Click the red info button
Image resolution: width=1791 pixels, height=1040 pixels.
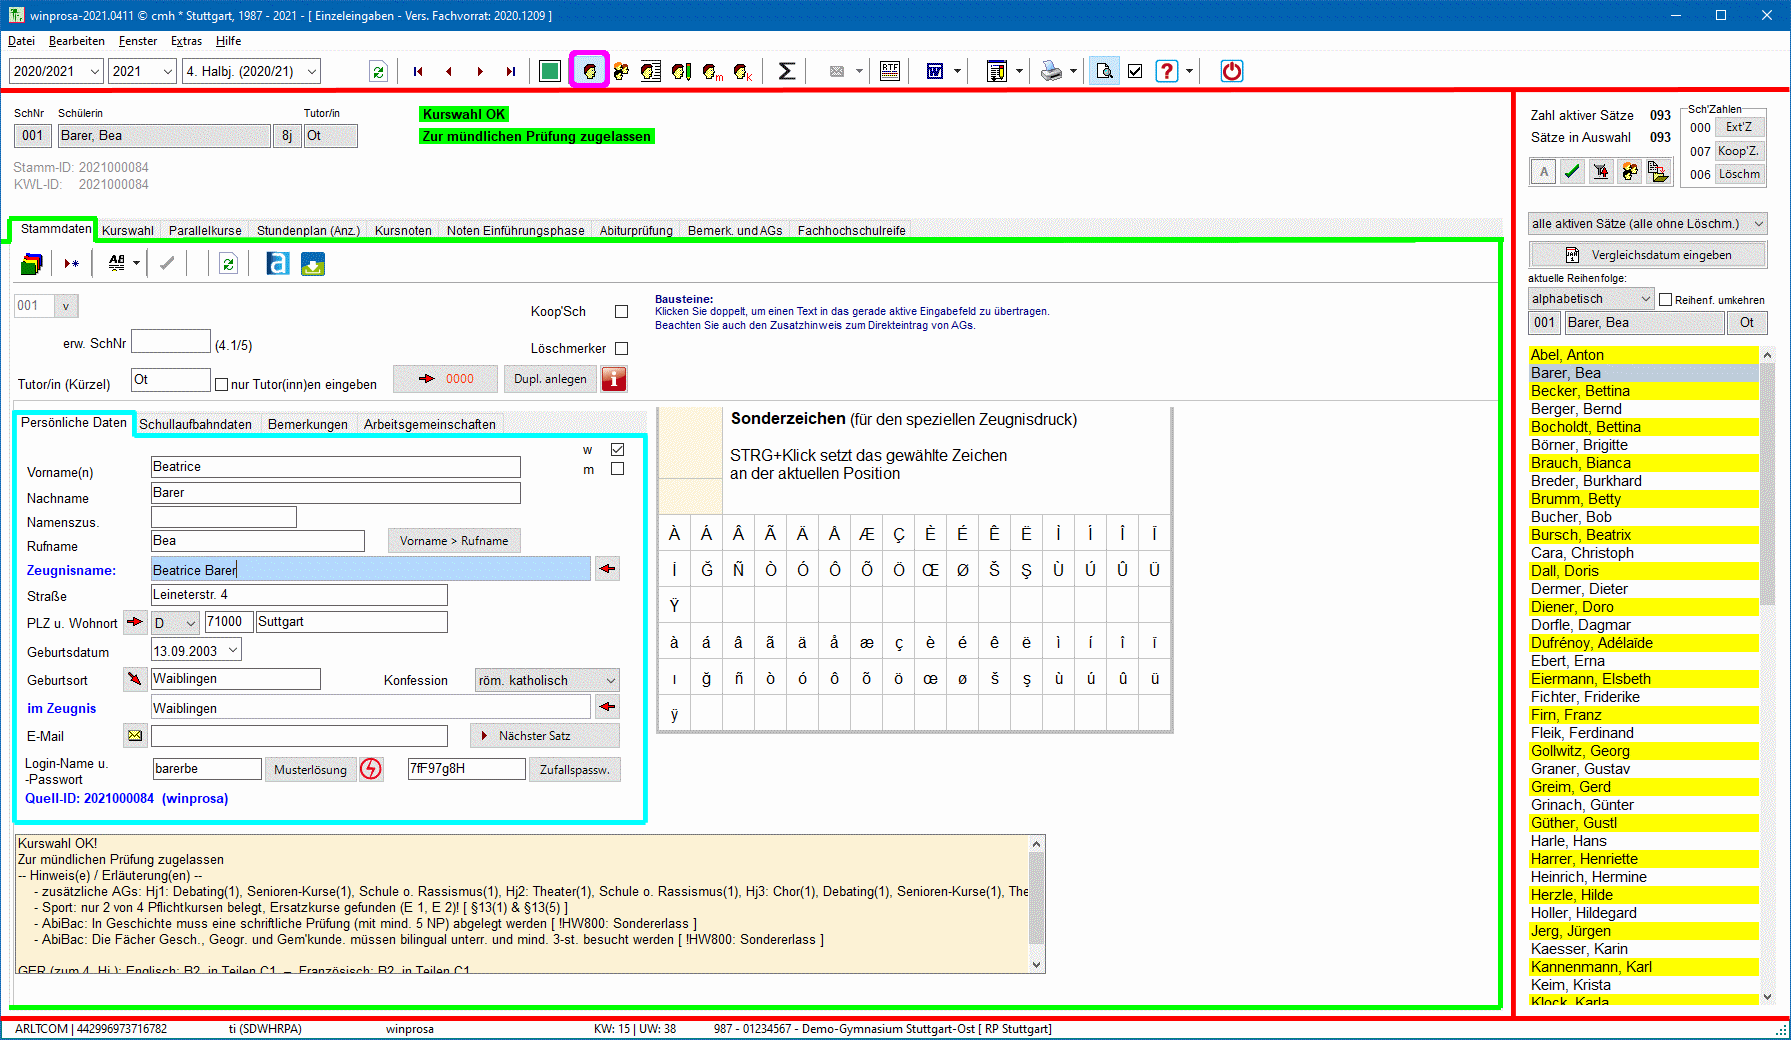click(x=614, y=379)
